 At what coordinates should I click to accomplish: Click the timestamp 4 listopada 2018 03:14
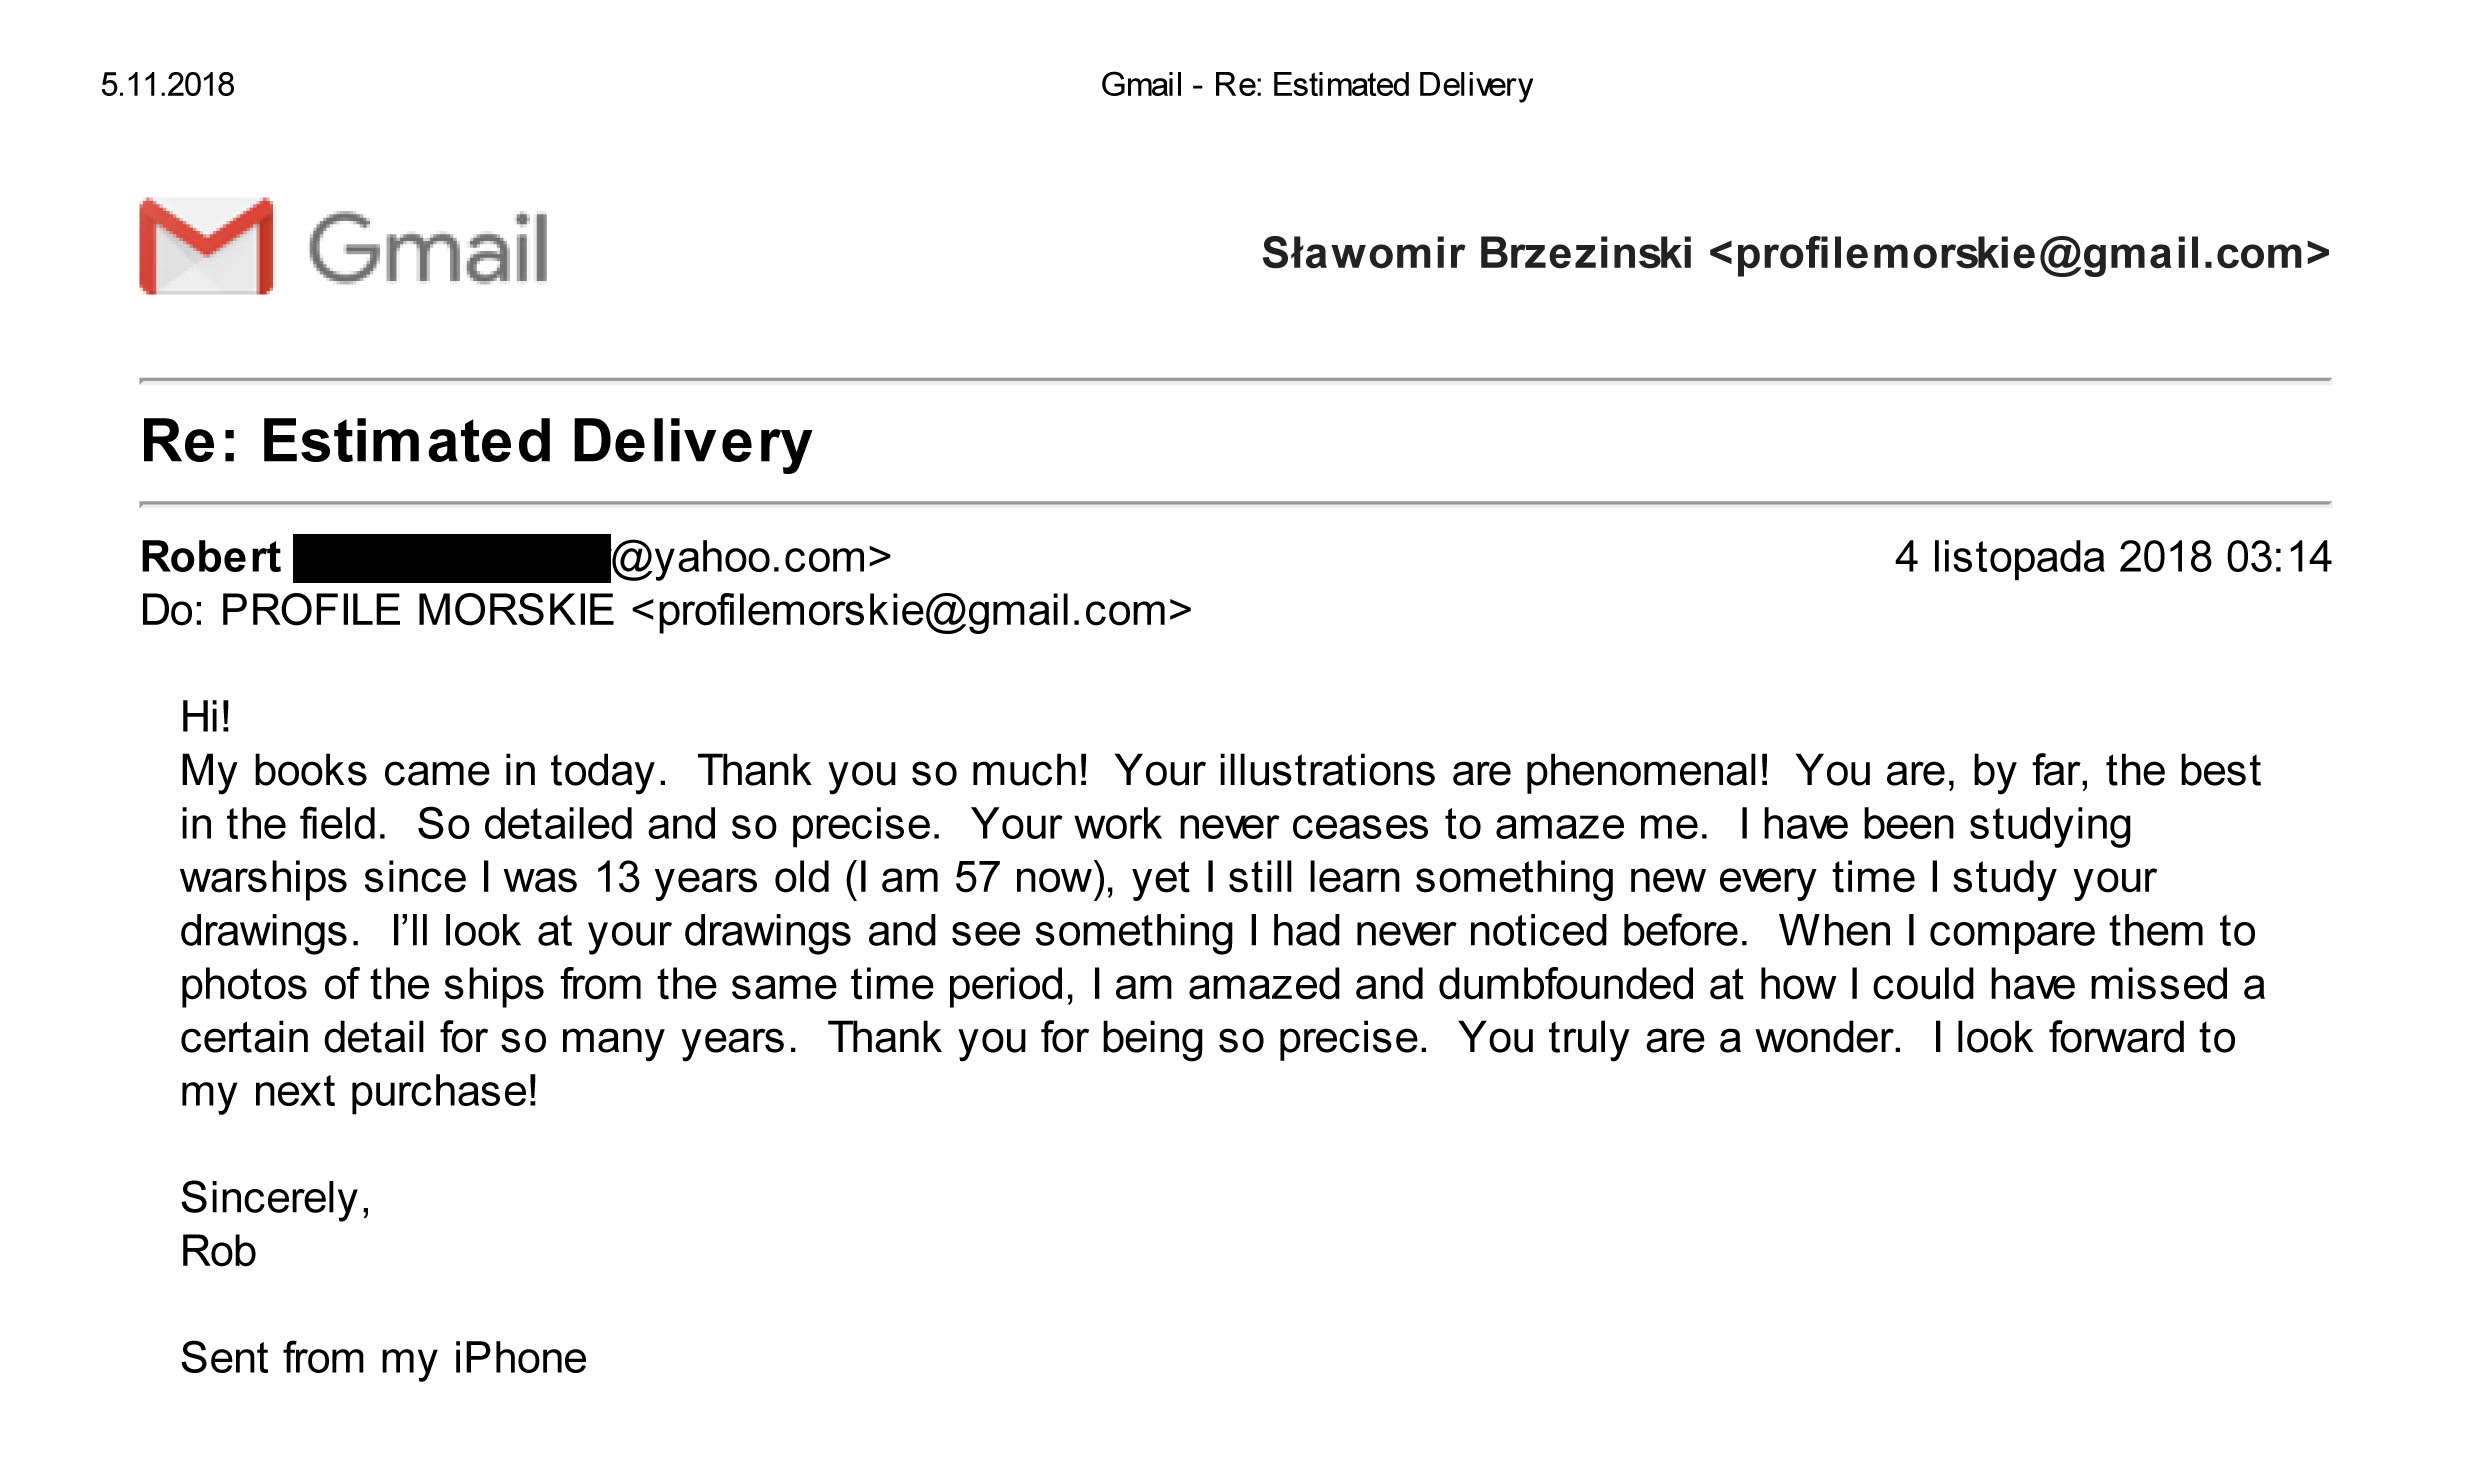coord(2113,557)
